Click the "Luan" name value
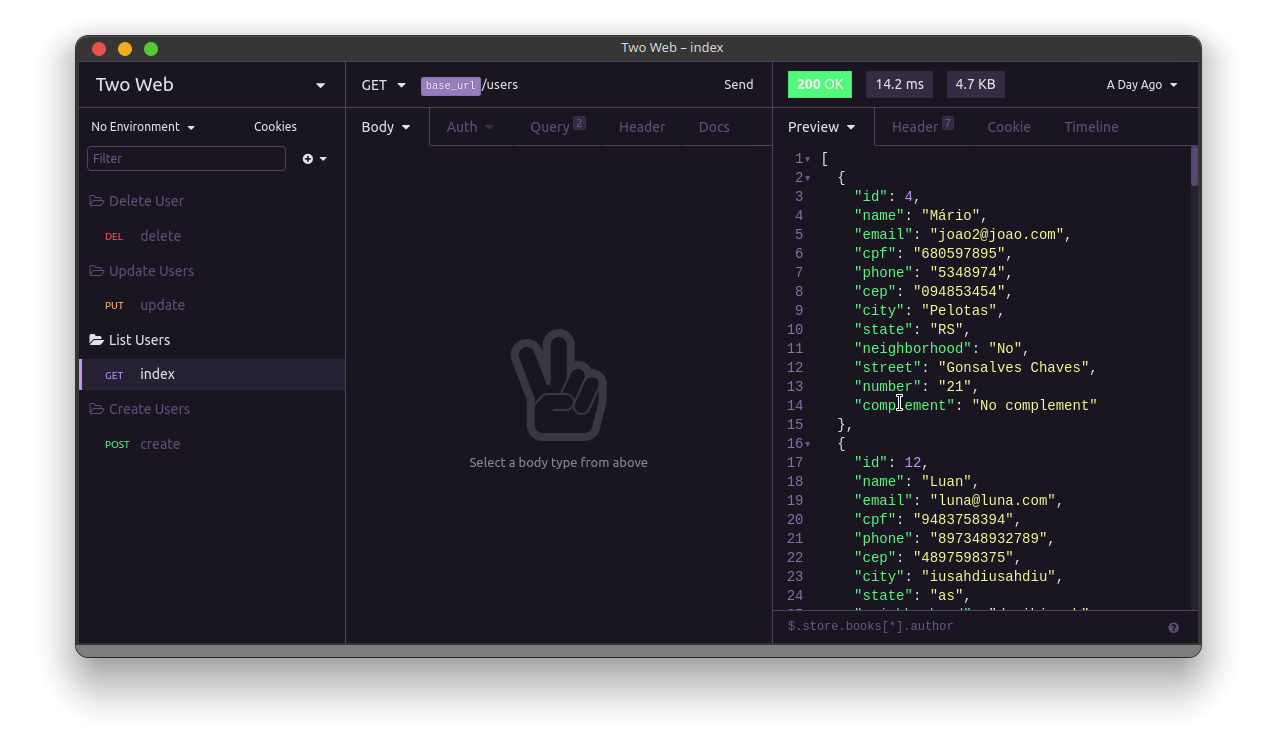Image resolution: width=1277 pixels, height=743 pixels. point(946,482)
